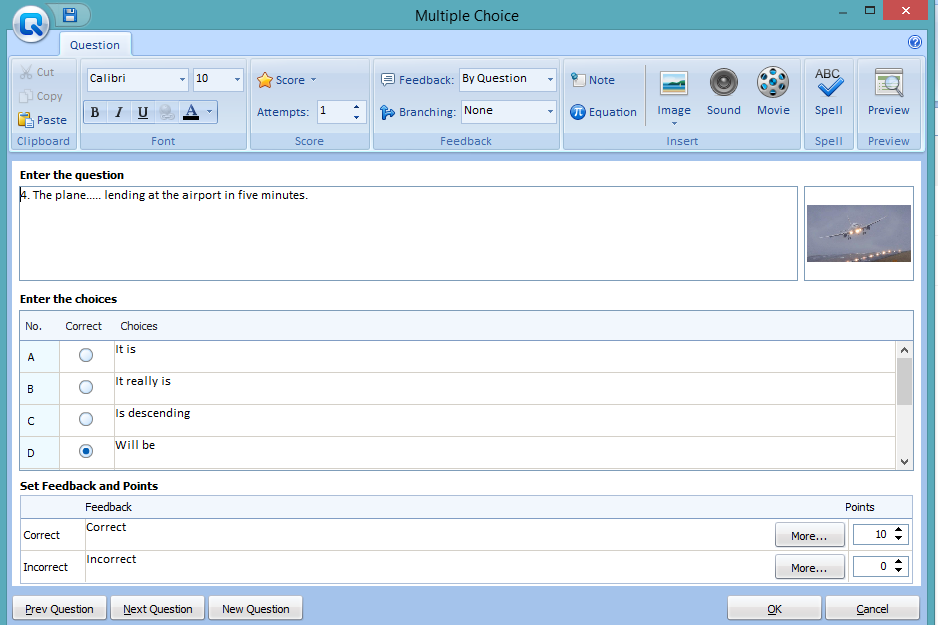Click the Attempts number field
Image resolution: width=938 pixels, height=625 pixels.
[334, 112]
